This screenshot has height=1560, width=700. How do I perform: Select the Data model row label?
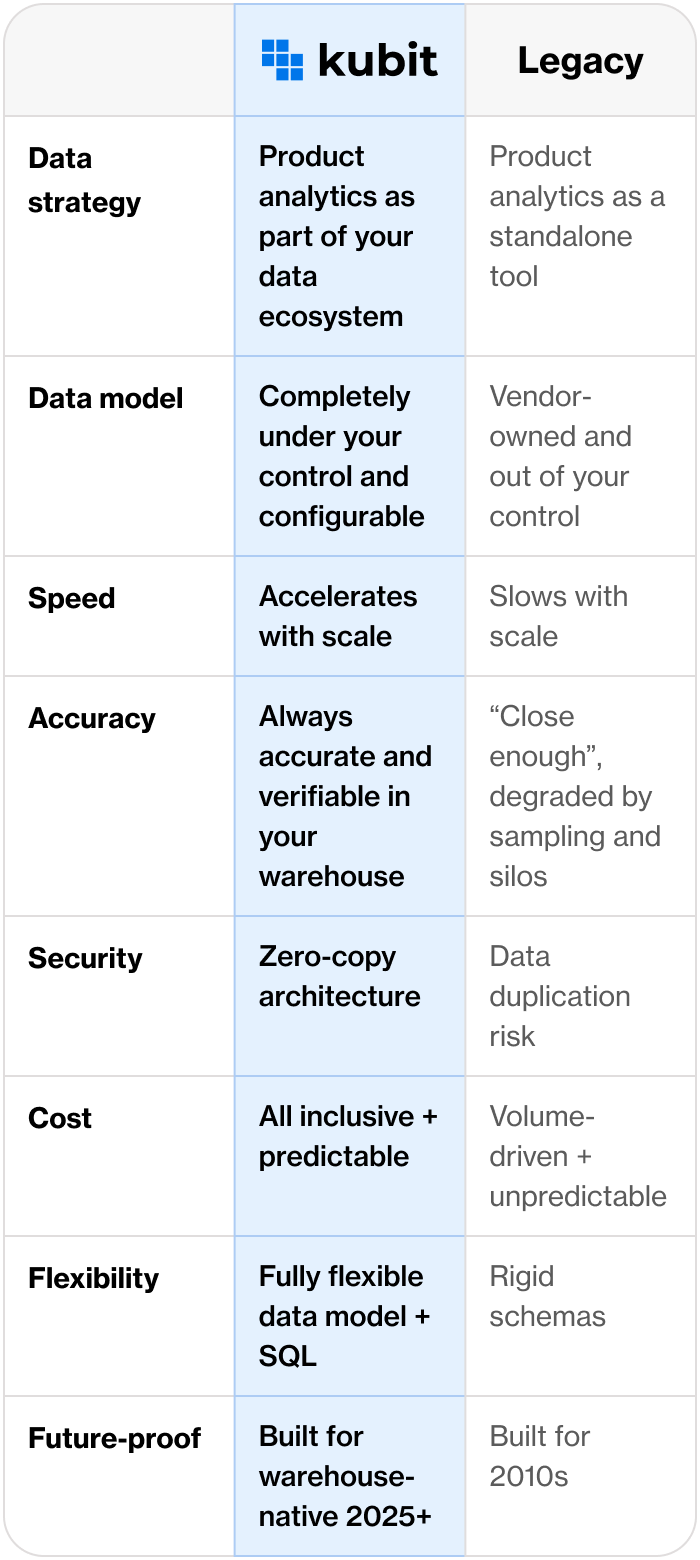tap(105, 398)
